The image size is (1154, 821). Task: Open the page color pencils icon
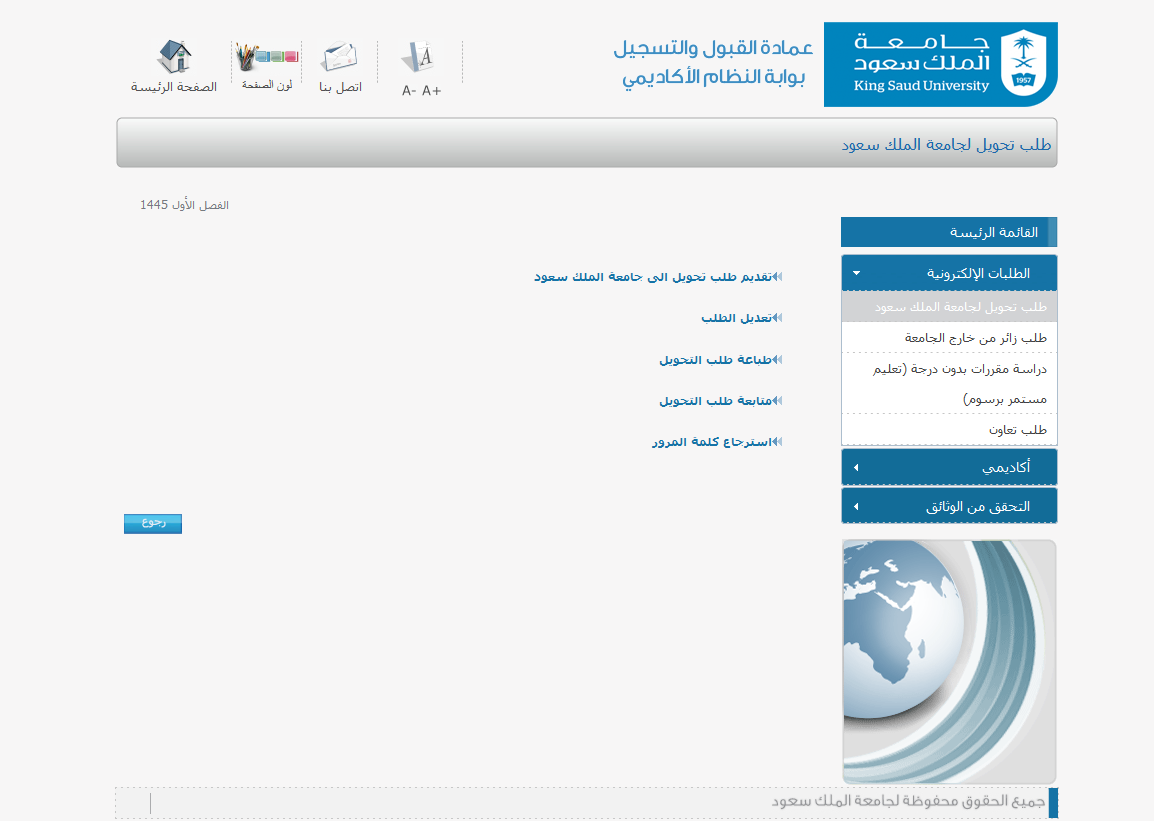267,57
